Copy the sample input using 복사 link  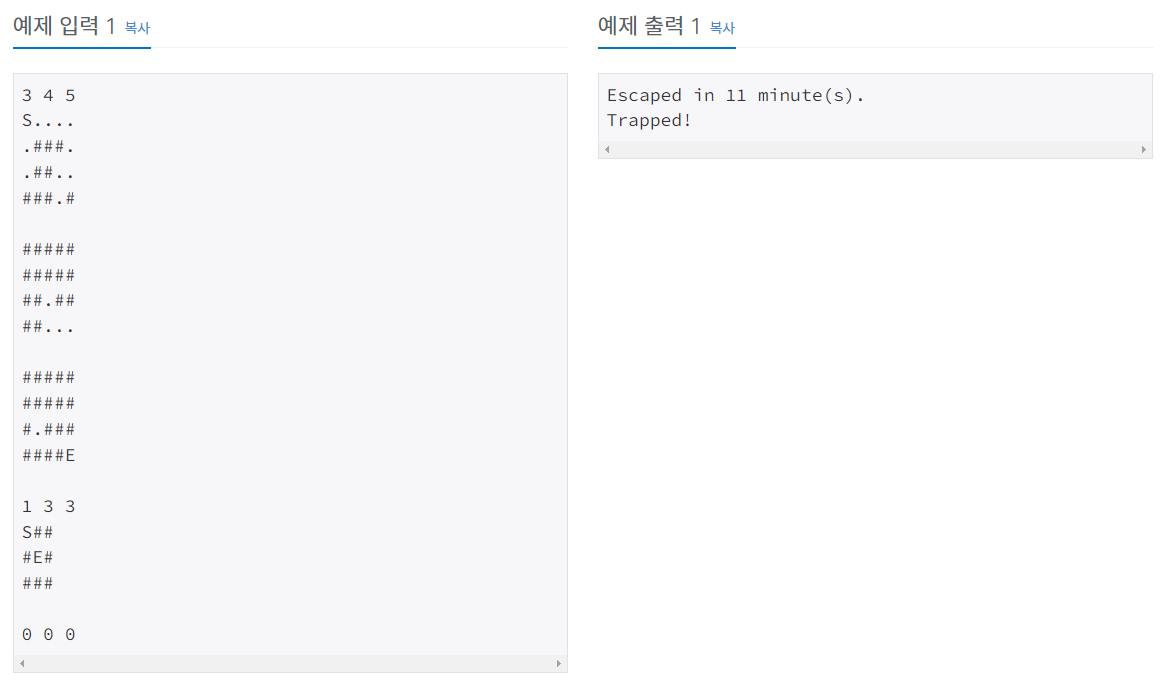pos(137,28)
